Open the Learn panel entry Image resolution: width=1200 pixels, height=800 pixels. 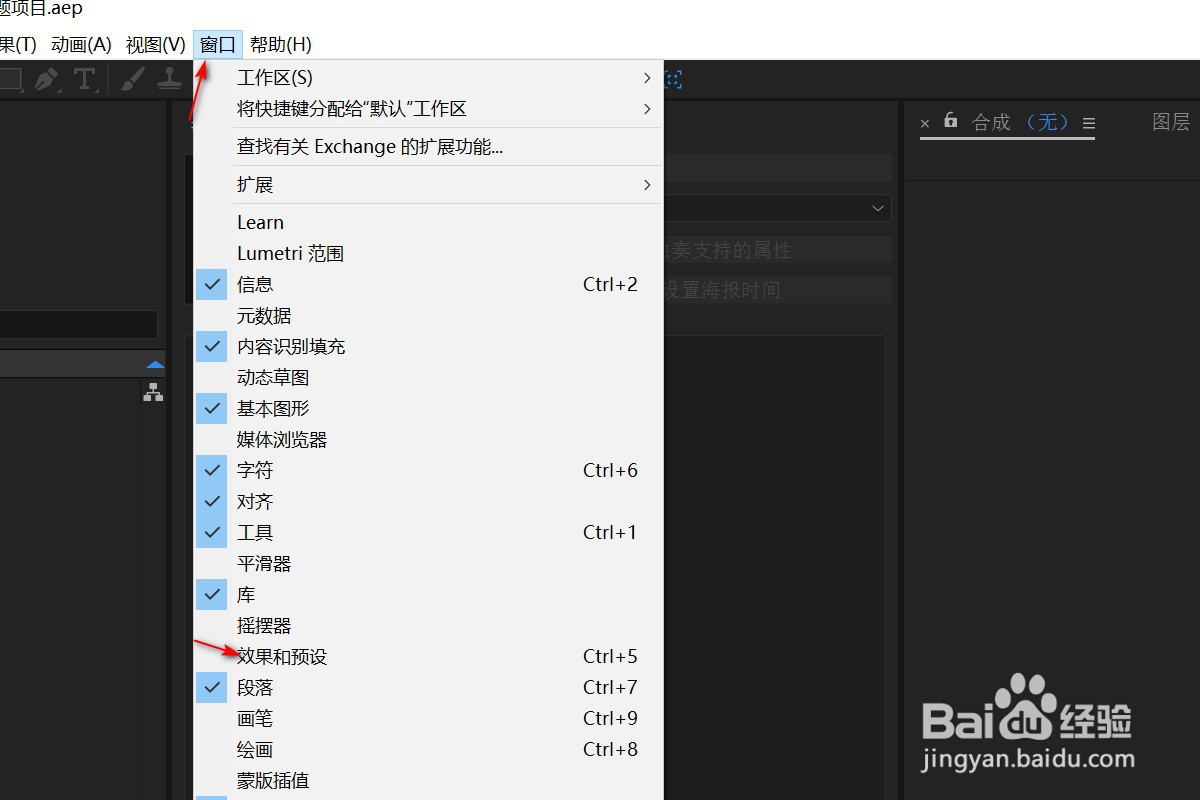pos(428,222)
